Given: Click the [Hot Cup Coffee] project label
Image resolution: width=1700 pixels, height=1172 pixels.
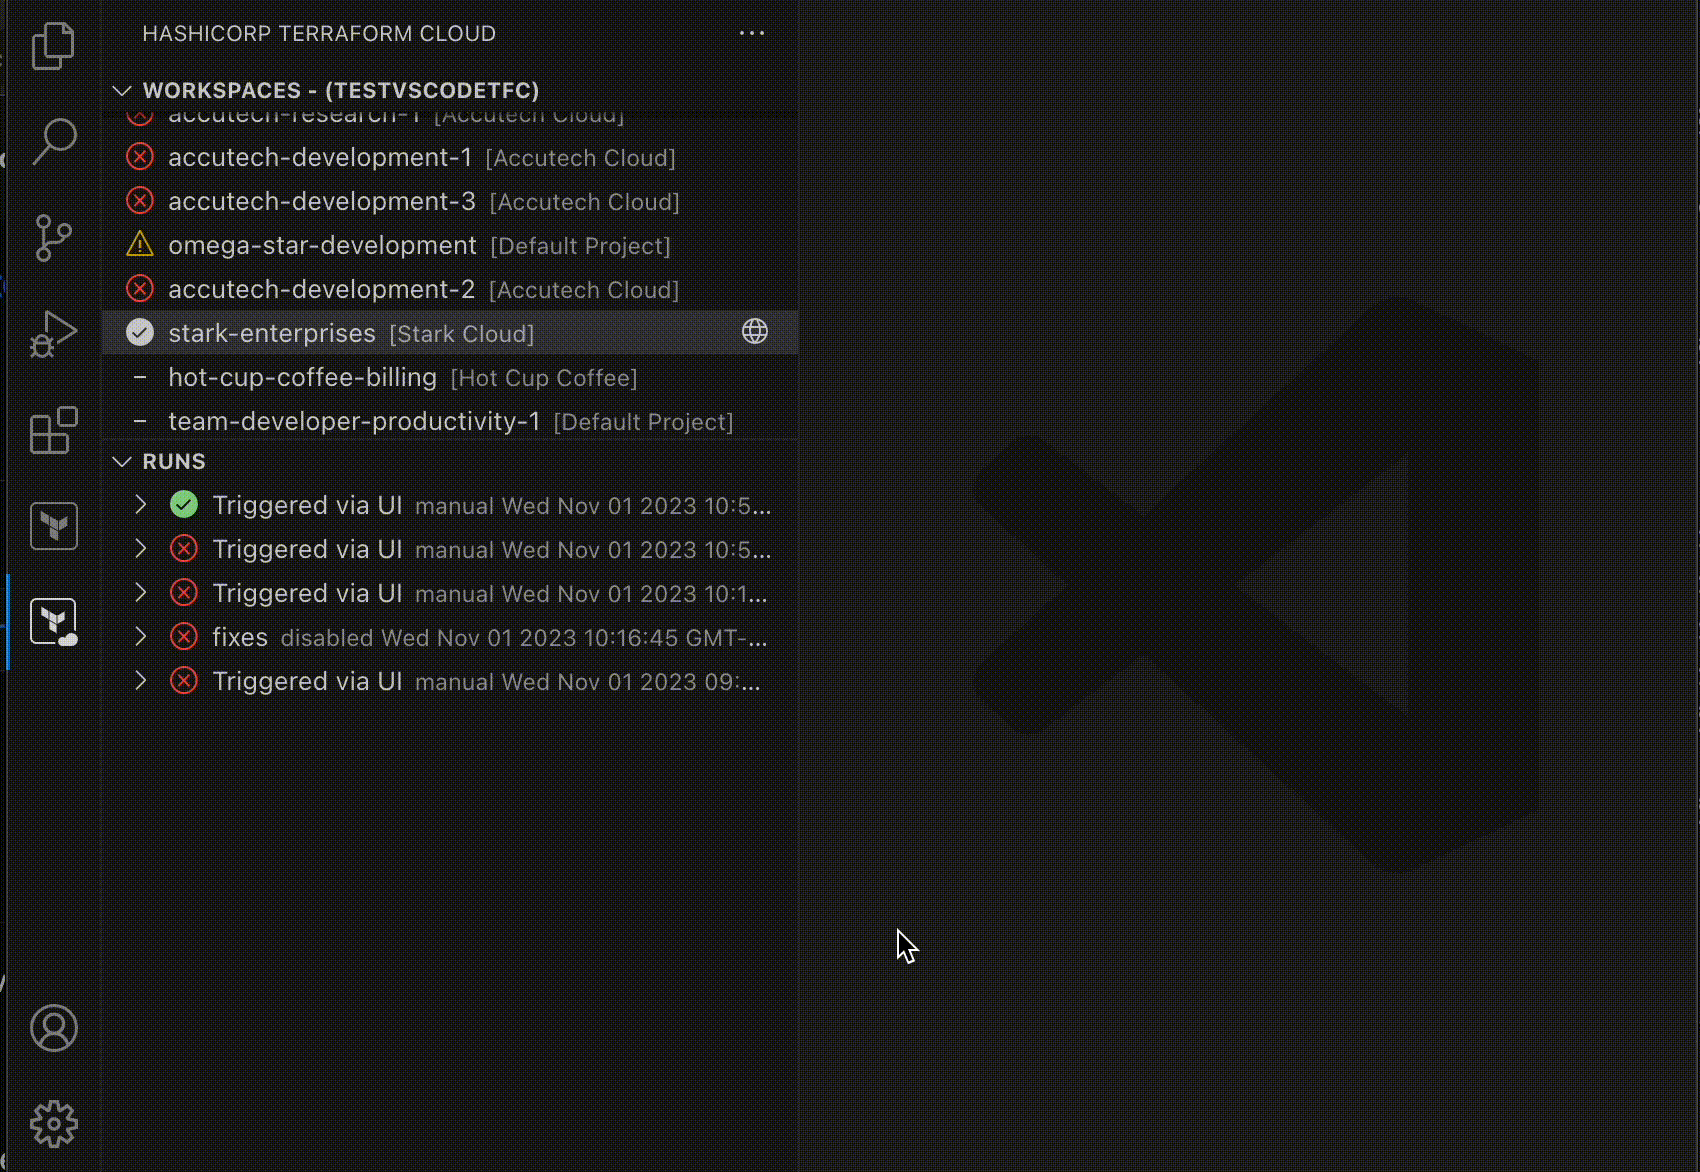Looking at the screenshot, I should [544, 378].
